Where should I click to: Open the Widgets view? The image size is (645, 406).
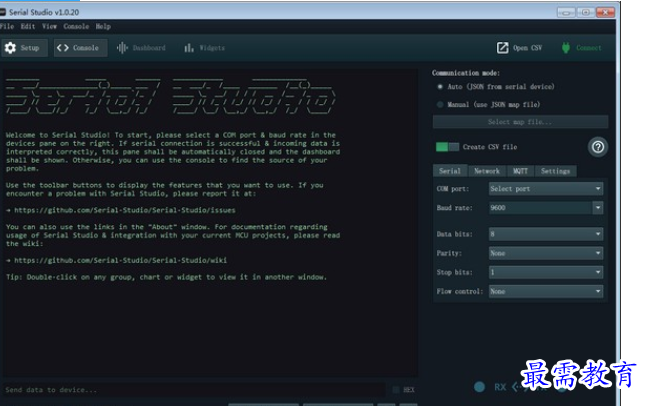204,48
